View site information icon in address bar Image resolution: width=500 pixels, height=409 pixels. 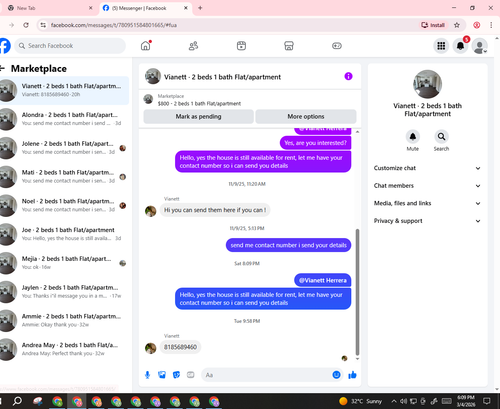point(43,25)
